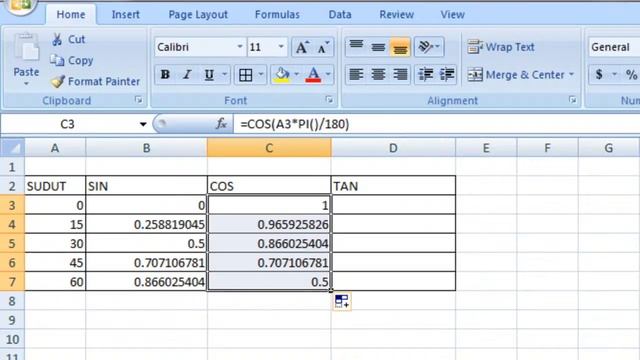The width and height of the screenshot is (640, 360).
Task: Open underline style dropdown arrow
Action: coord(224,75)
